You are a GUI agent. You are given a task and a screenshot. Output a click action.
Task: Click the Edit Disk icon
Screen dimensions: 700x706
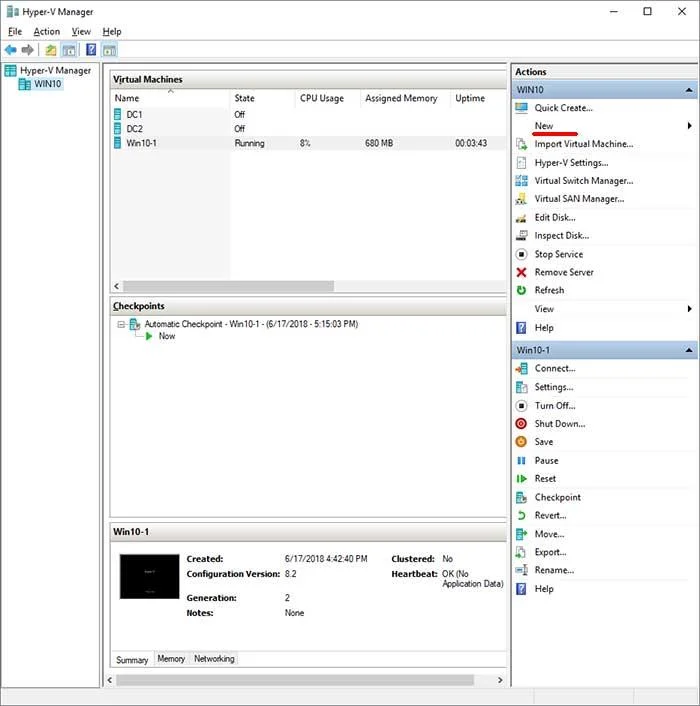pos(521,218)
